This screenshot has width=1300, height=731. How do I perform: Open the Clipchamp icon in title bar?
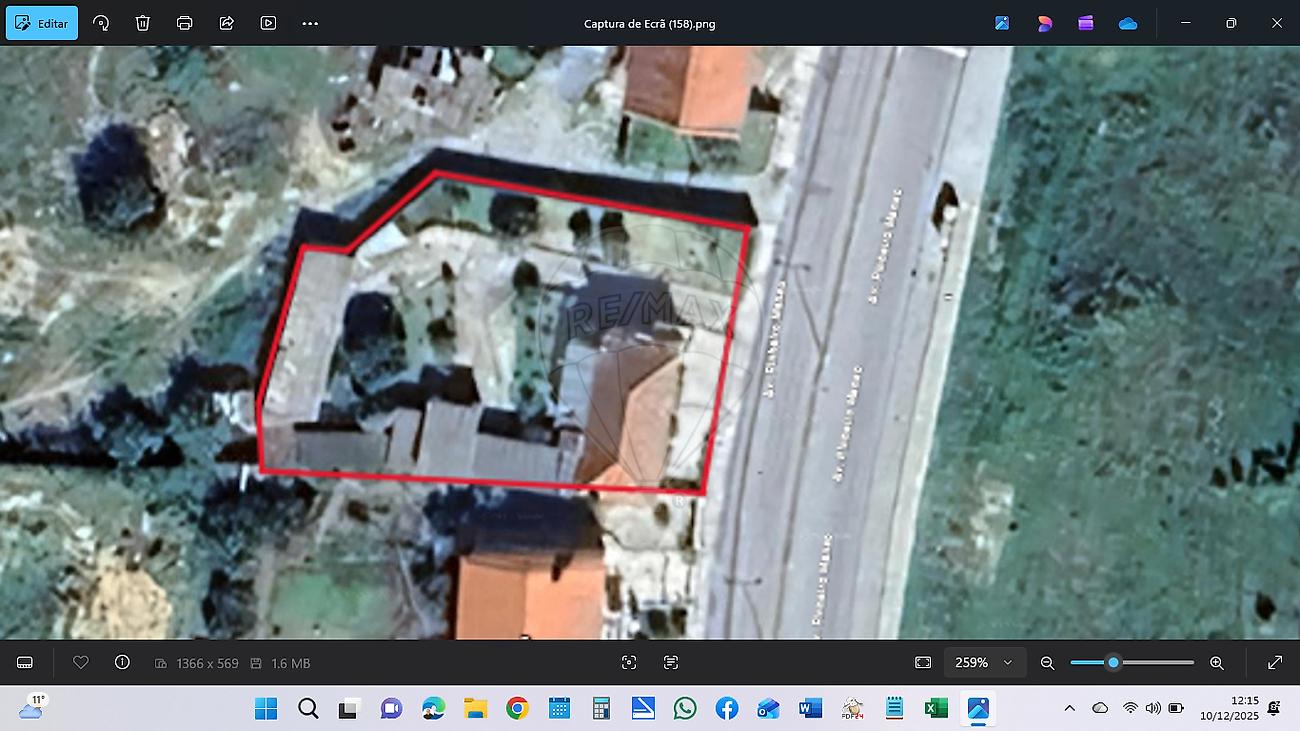click(1086, 23)
